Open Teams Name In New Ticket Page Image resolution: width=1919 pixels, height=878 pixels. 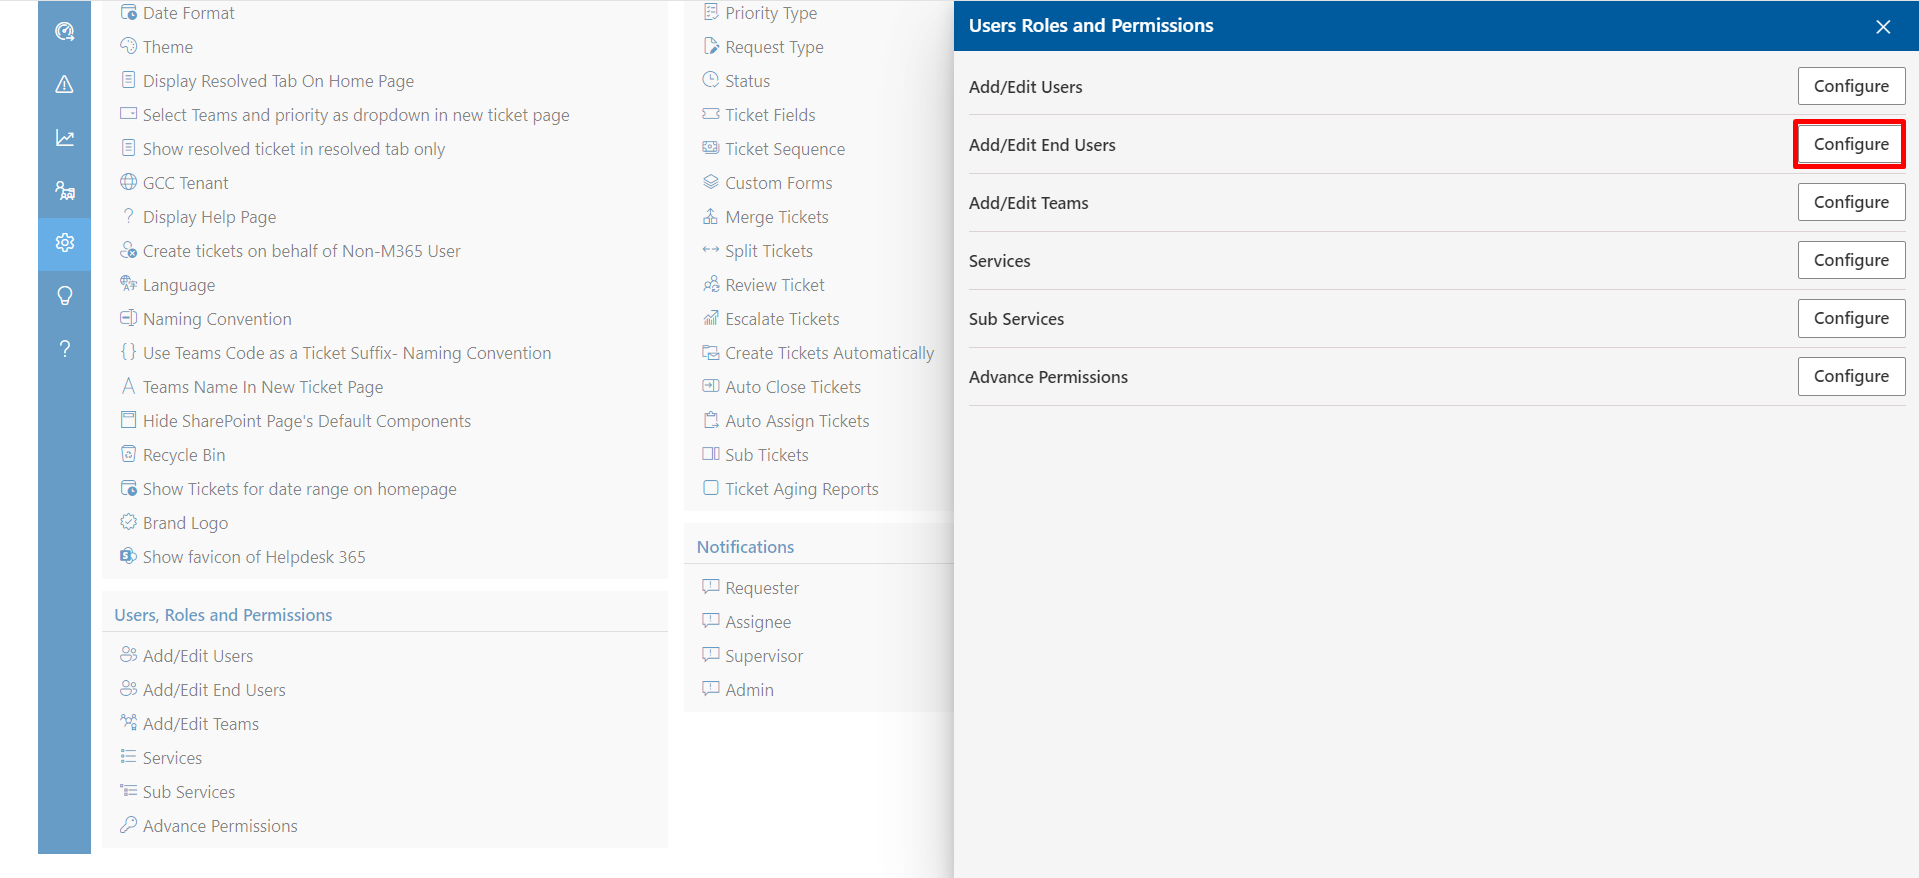tap(263, 387)
